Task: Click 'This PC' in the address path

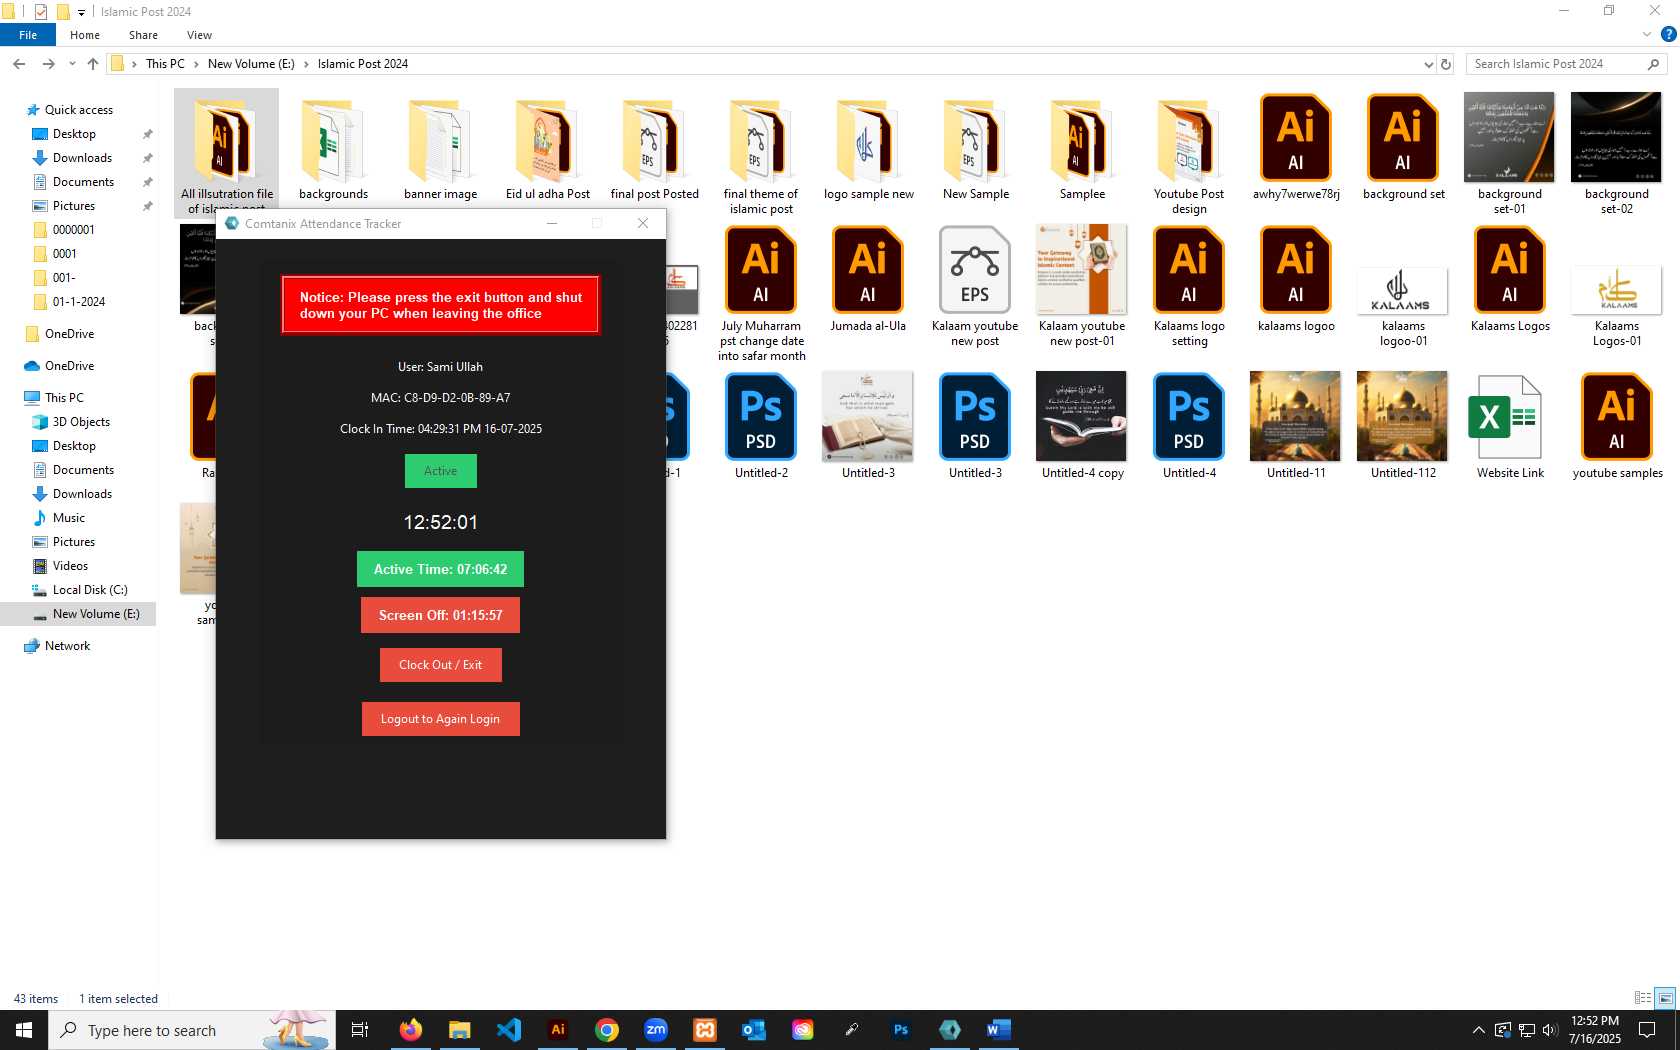Action: pos(165,64)
